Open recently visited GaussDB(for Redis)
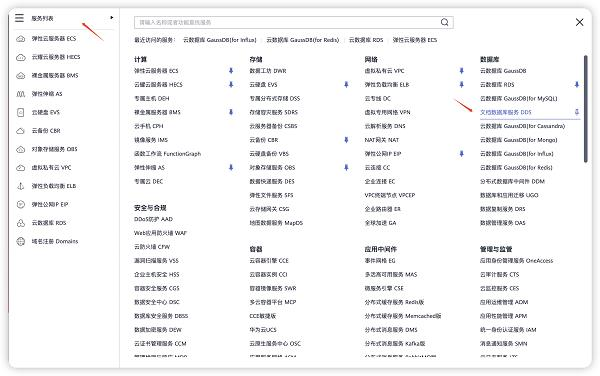600x376 pixels. 303,40
